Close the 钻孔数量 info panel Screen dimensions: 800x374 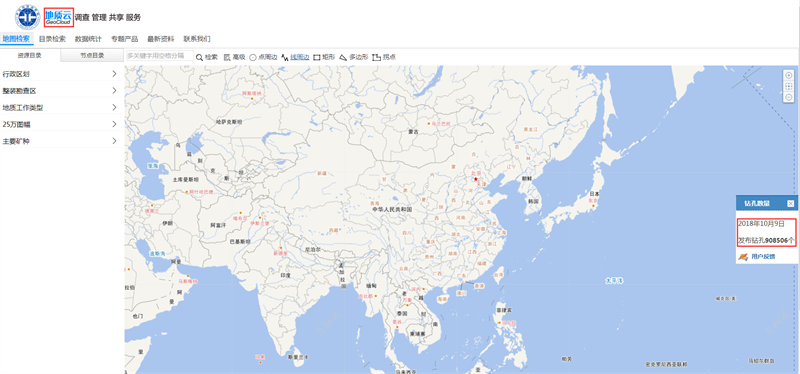pos(790,204)
